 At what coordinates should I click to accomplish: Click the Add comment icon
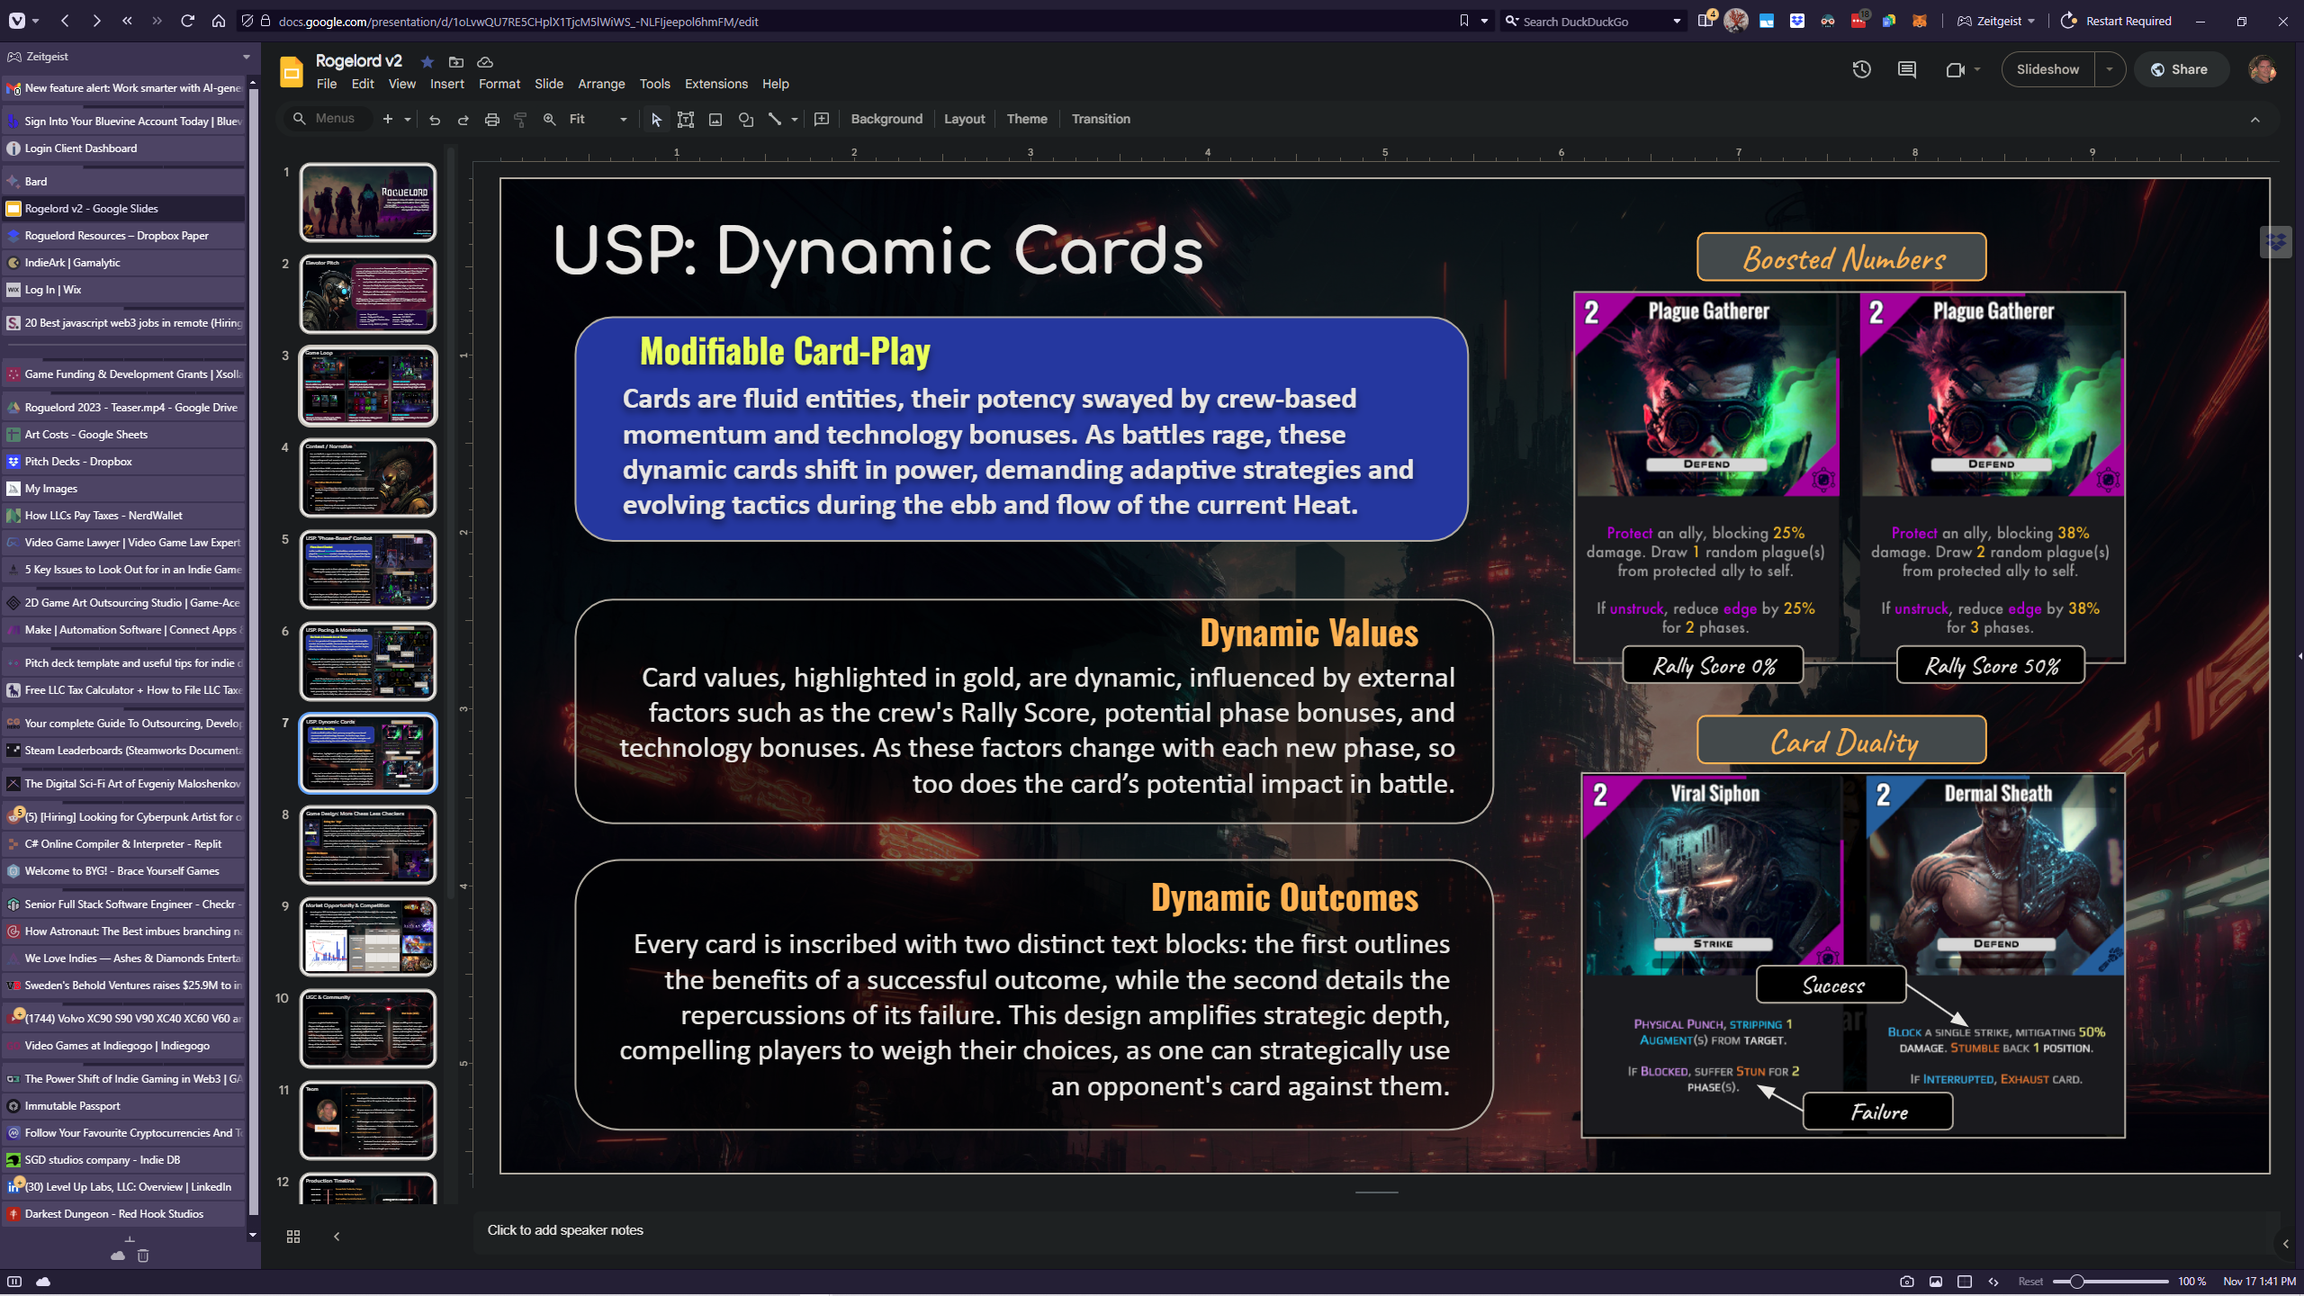tap(822, 119)
